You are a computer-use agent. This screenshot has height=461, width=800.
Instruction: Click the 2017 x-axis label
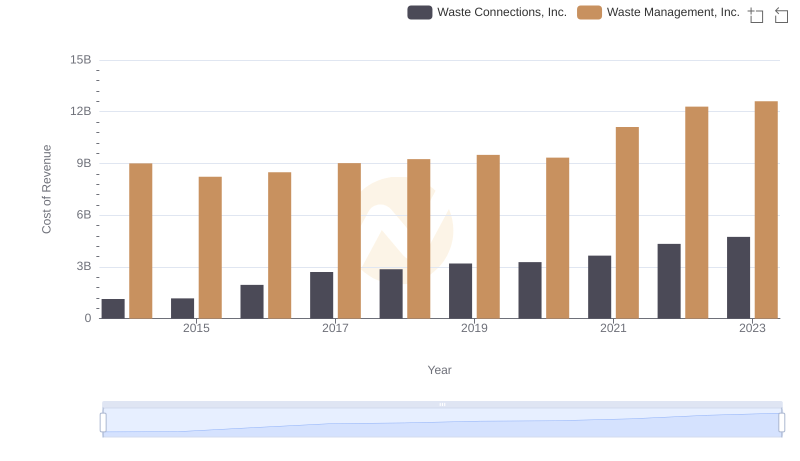tap(335, 328)
